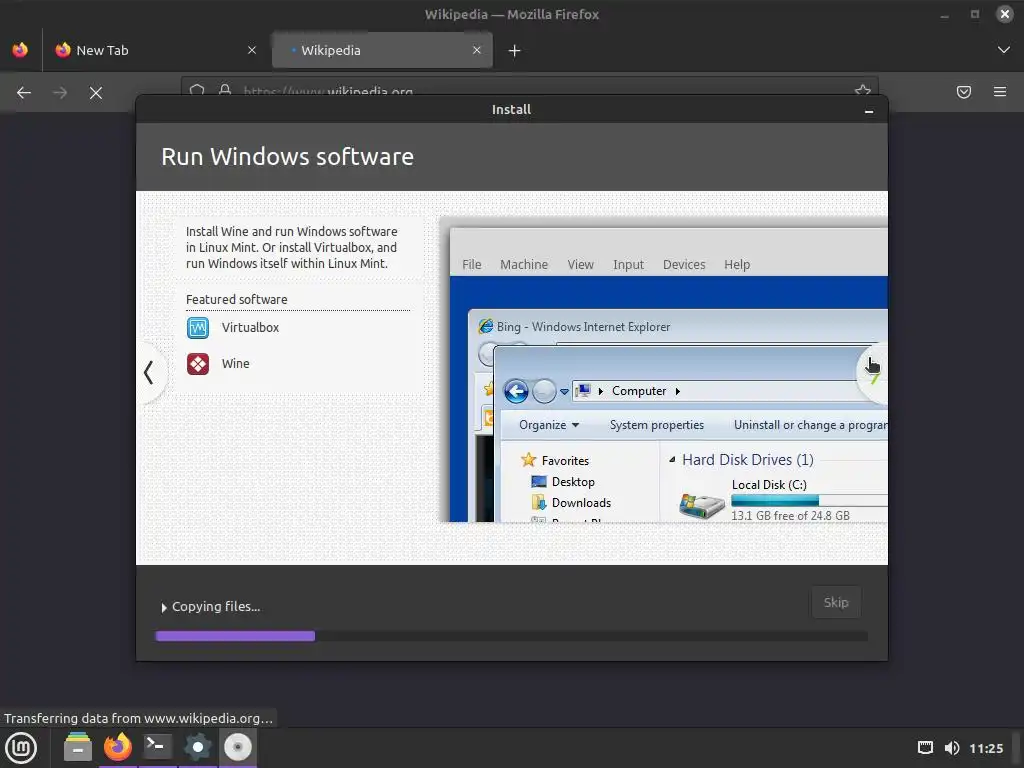Viewport: 1024px width, 768px height.
Task: Click the shield tracking protection icon
Action: click(x=197, y=89)
